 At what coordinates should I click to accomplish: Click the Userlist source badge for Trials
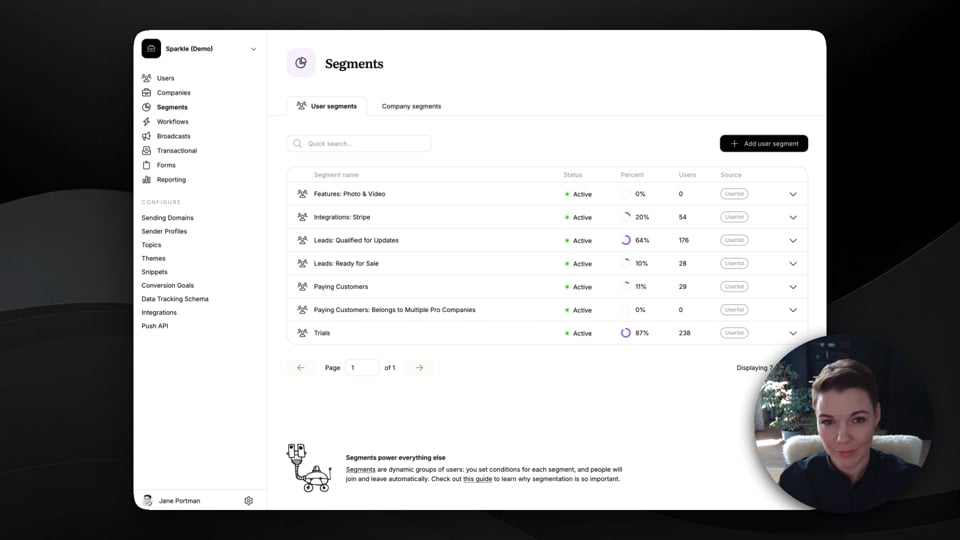point(734,333)
